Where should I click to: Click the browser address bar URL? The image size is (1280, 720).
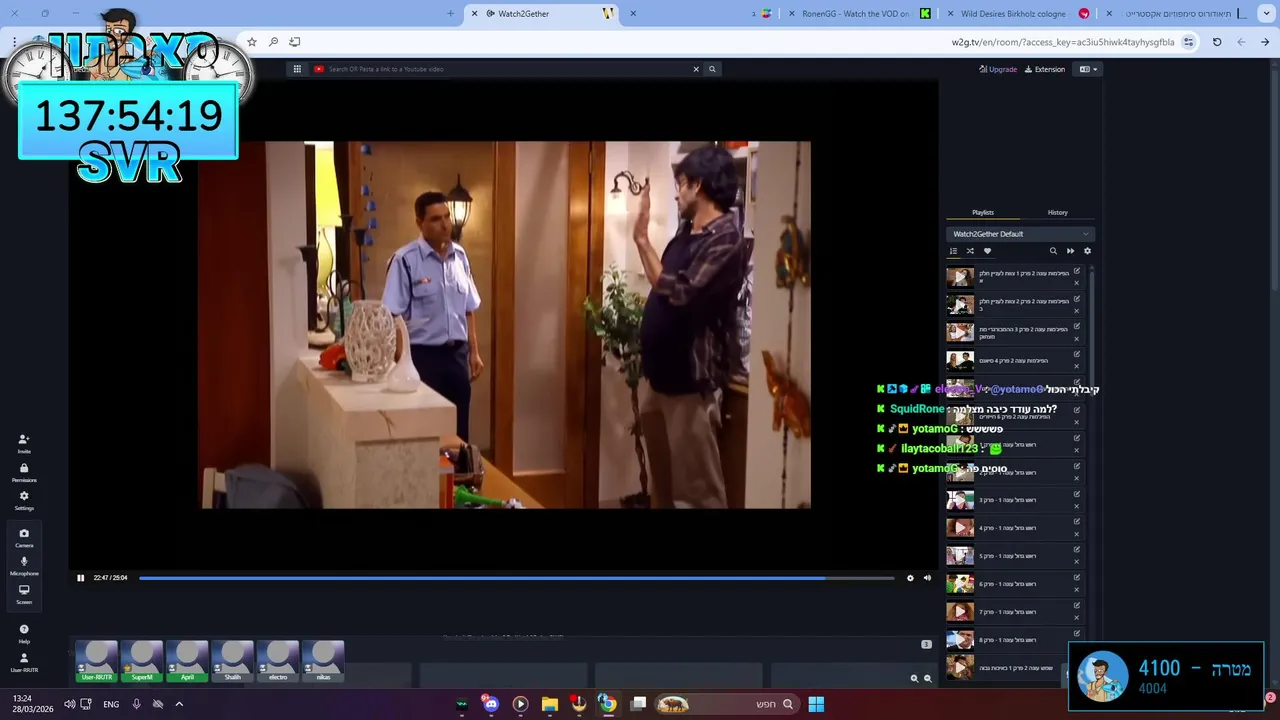1063,42
